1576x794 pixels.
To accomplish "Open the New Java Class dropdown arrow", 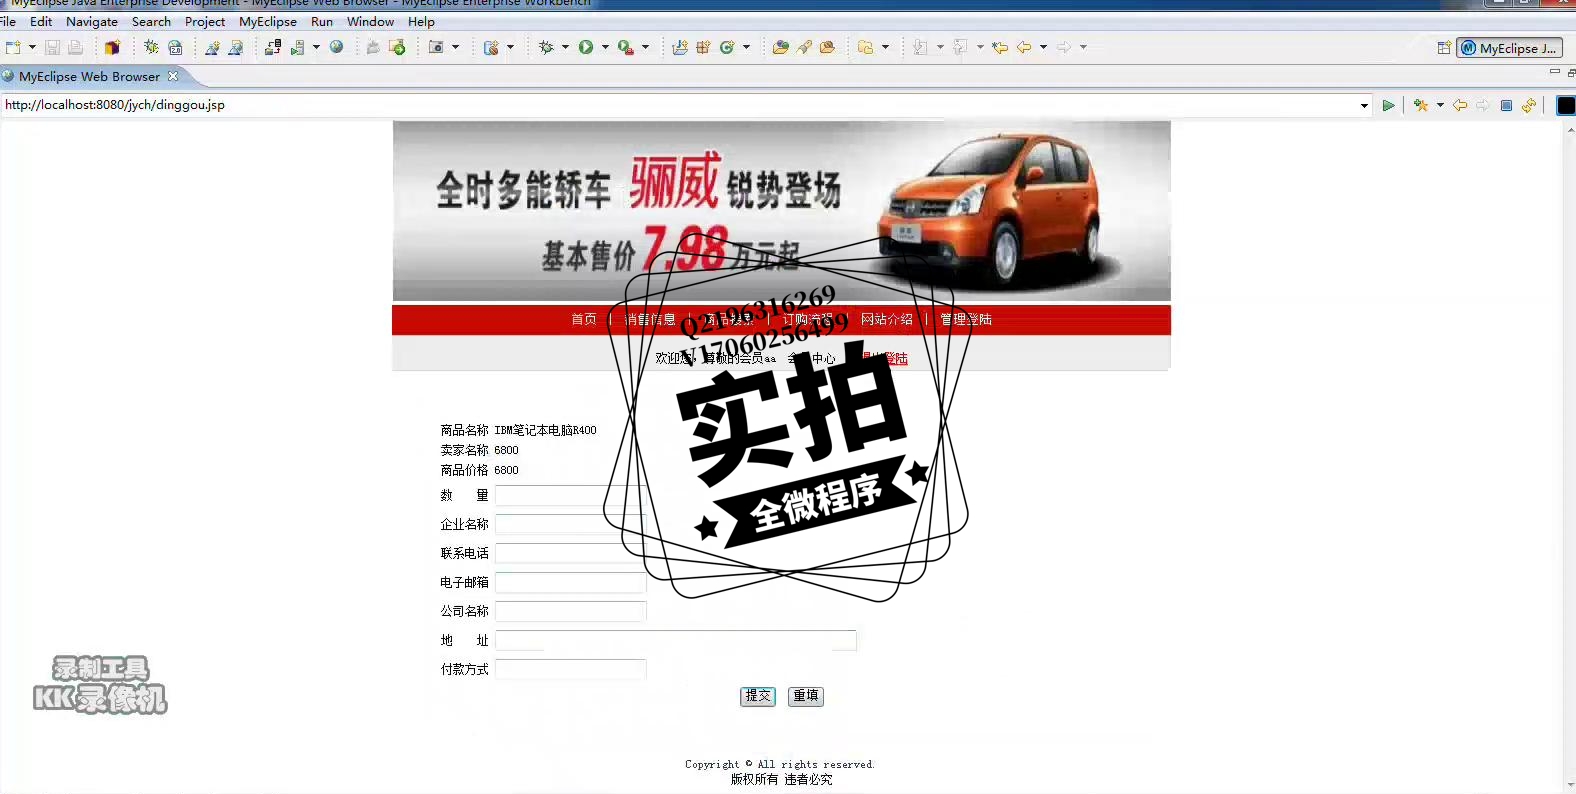I will tap(746, 47).
